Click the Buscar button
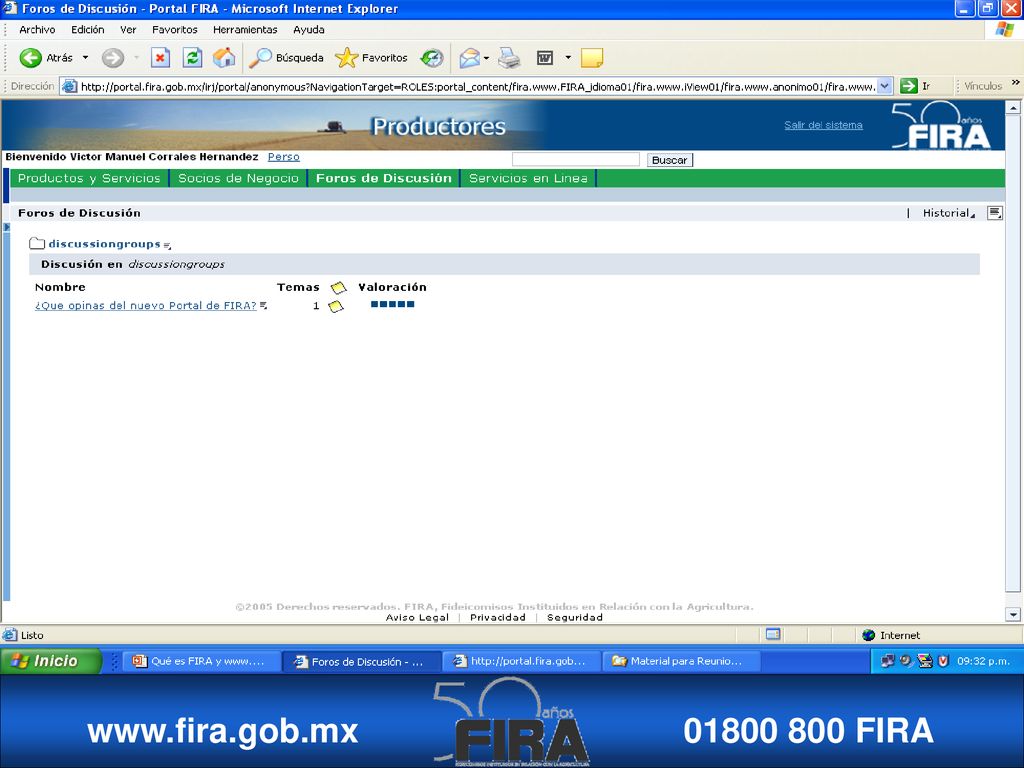Screen dimensions: 1024x768 pos(669,160)
